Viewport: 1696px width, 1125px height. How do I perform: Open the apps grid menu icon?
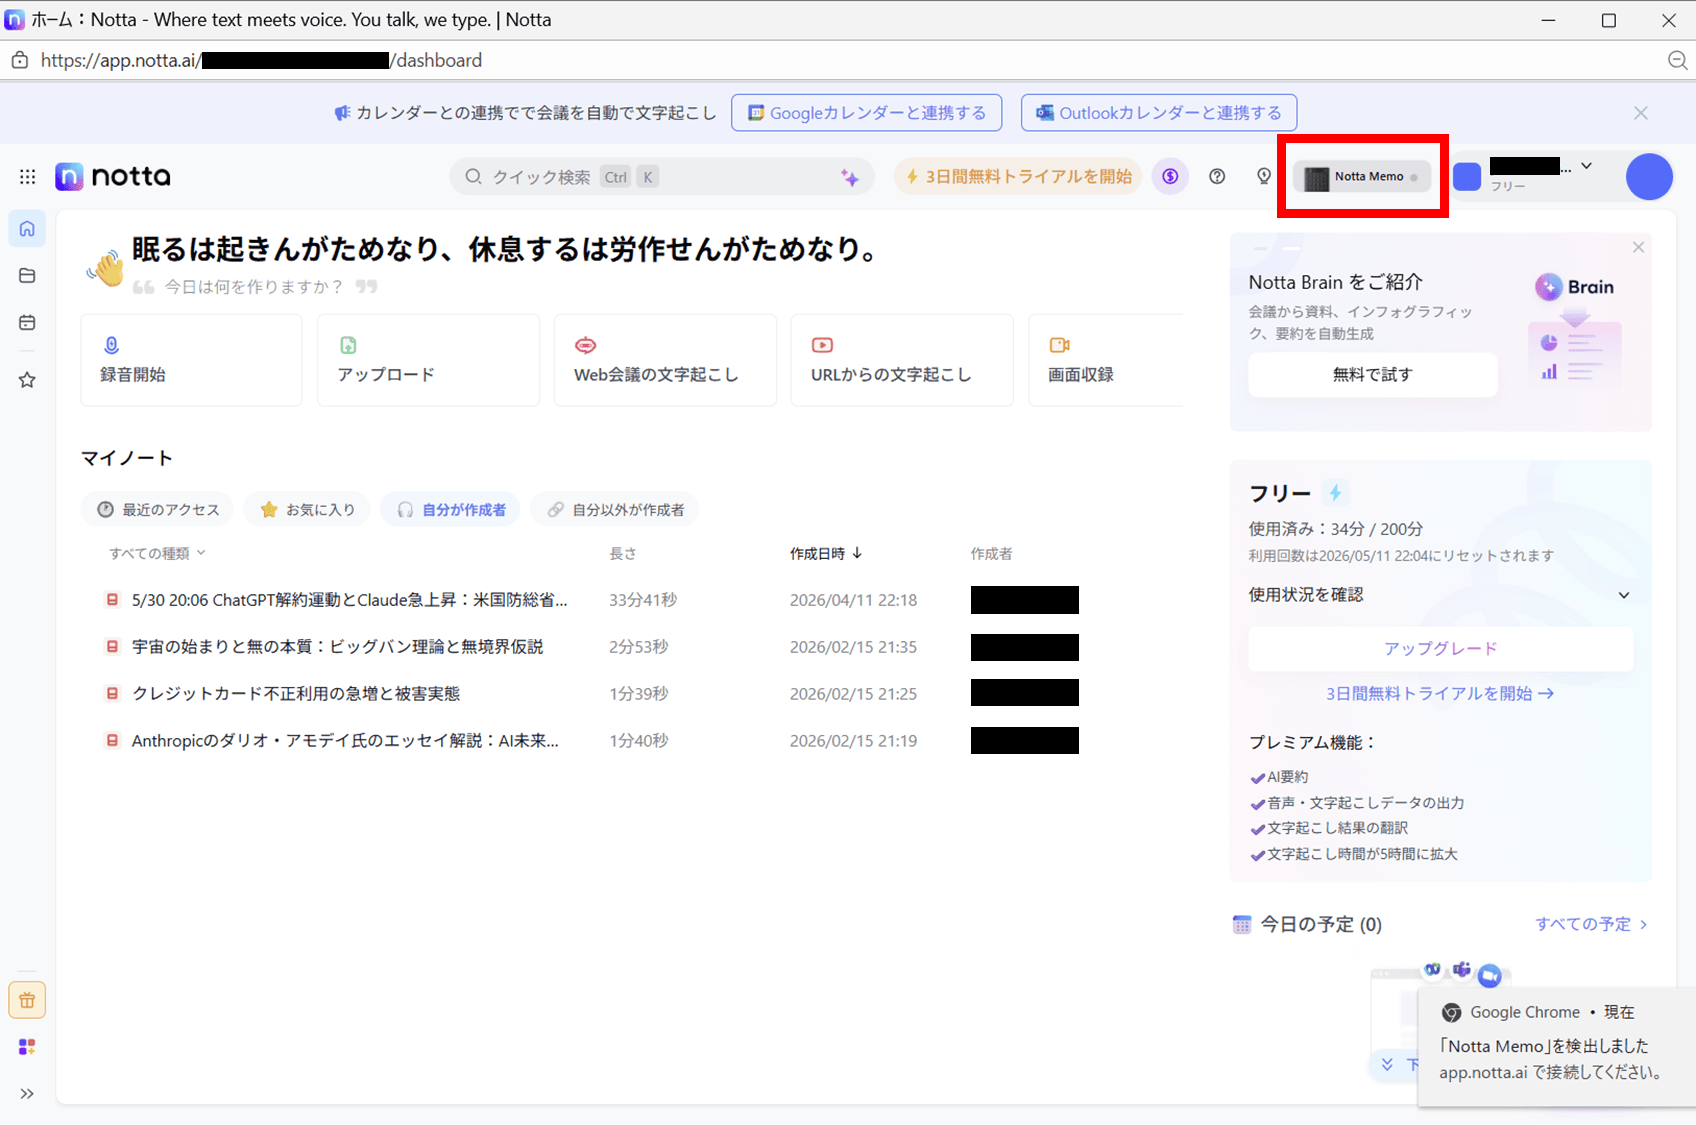click(27, 177)
